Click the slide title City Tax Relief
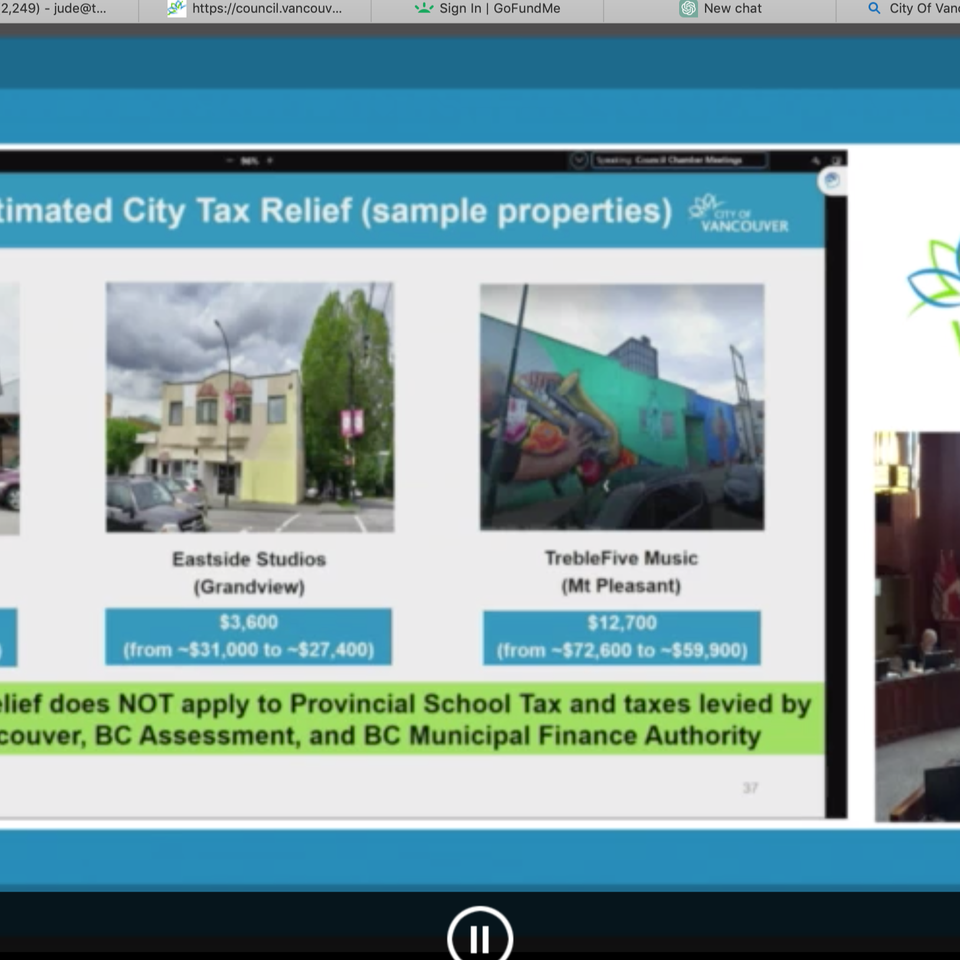The width and height of the screenshot is (960, 960). click(x=336, y=211)
